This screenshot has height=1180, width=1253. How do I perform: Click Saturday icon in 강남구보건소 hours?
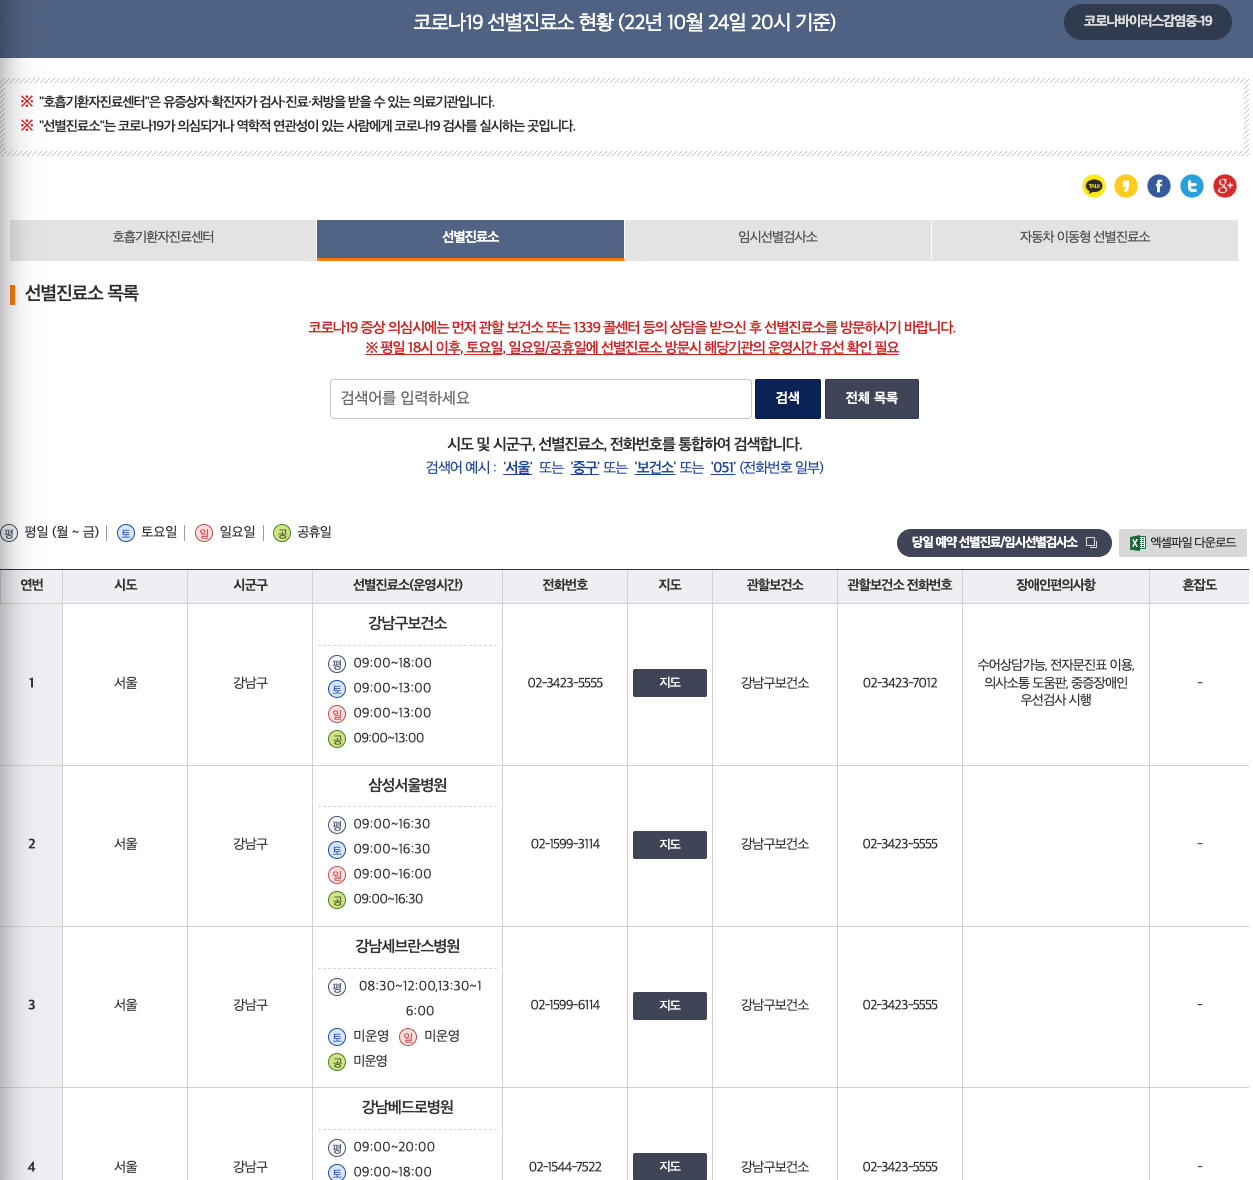coord(337,689)
